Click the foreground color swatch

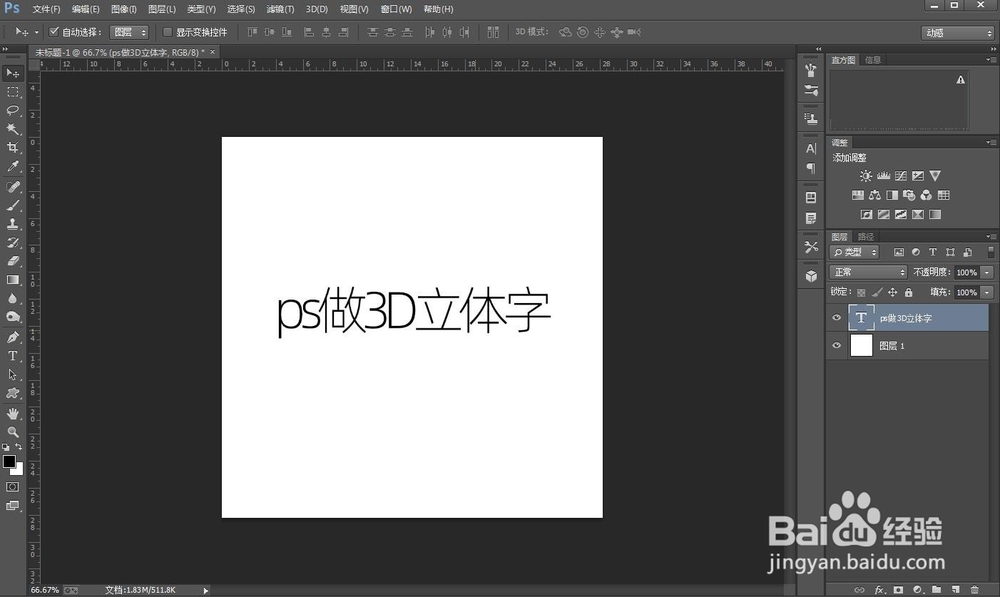coord(10,462)
